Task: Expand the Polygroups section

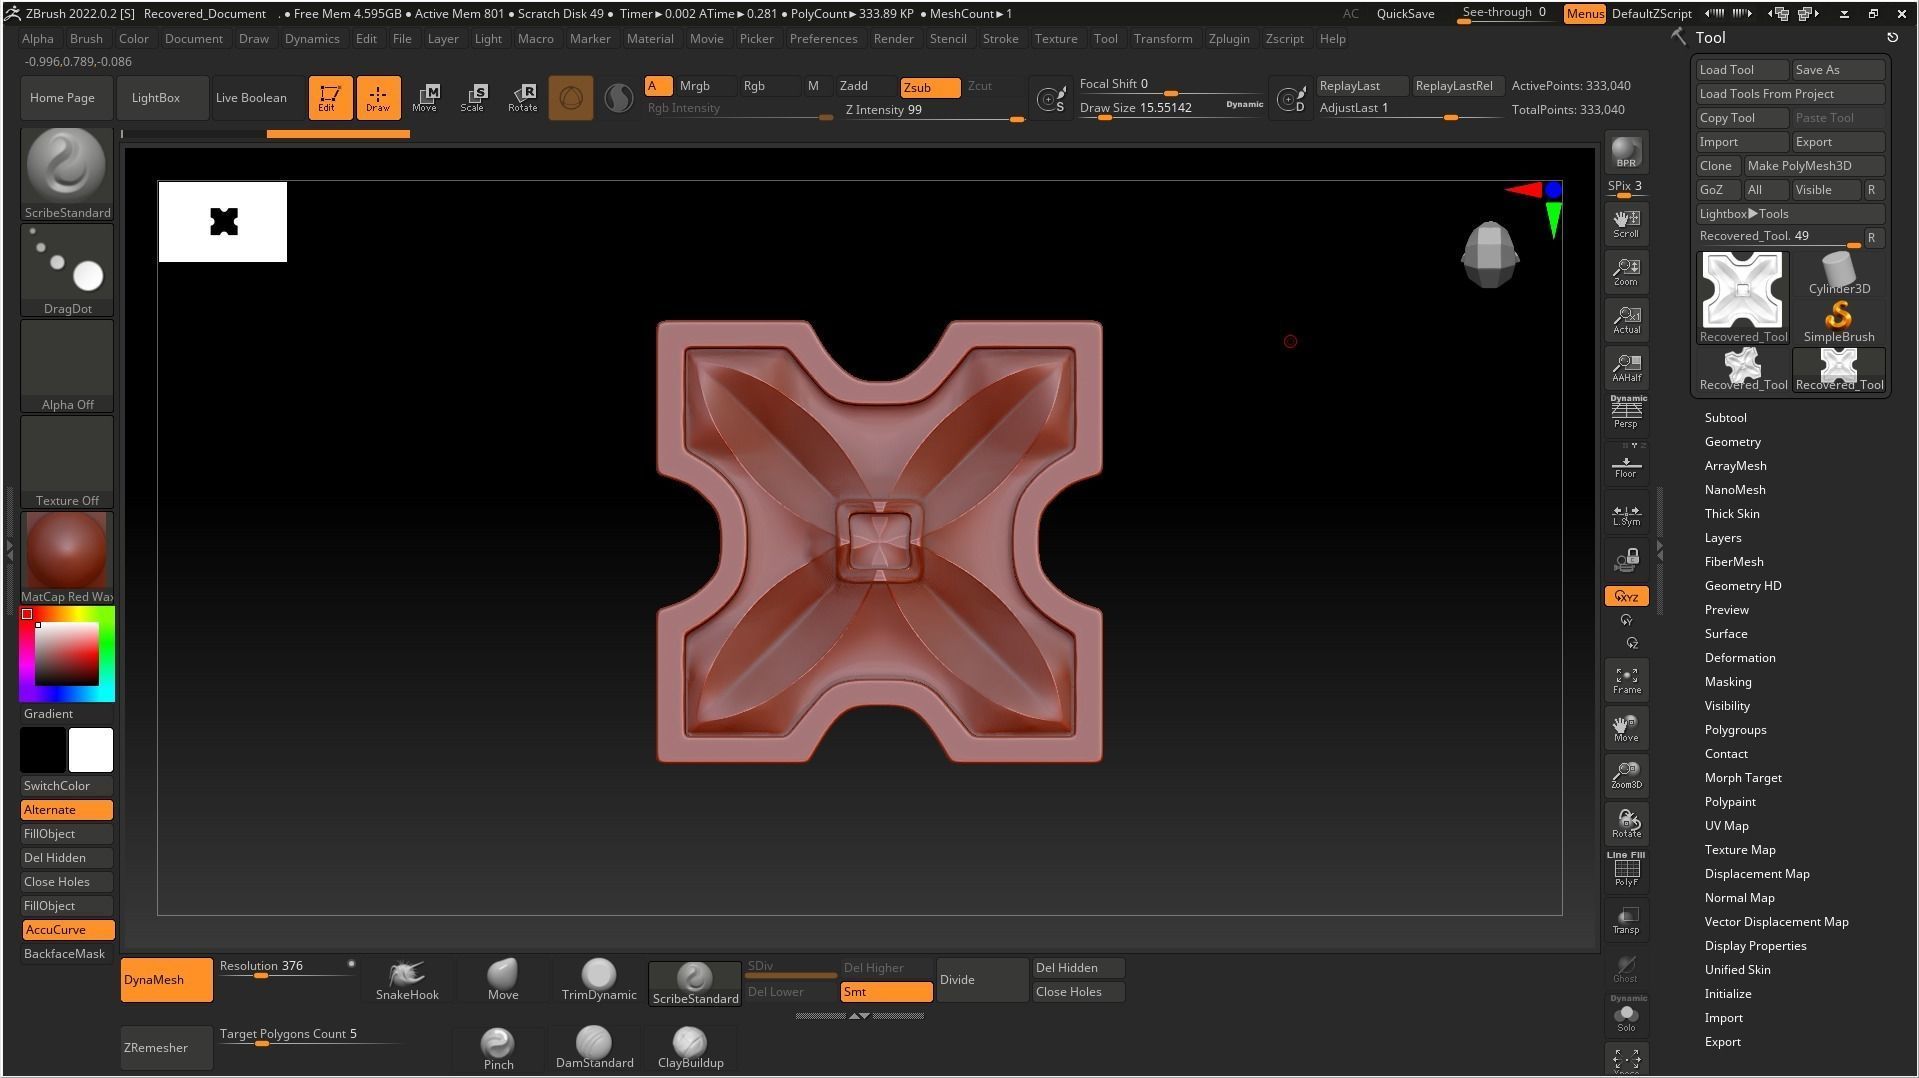Action: click(1735, 730)
